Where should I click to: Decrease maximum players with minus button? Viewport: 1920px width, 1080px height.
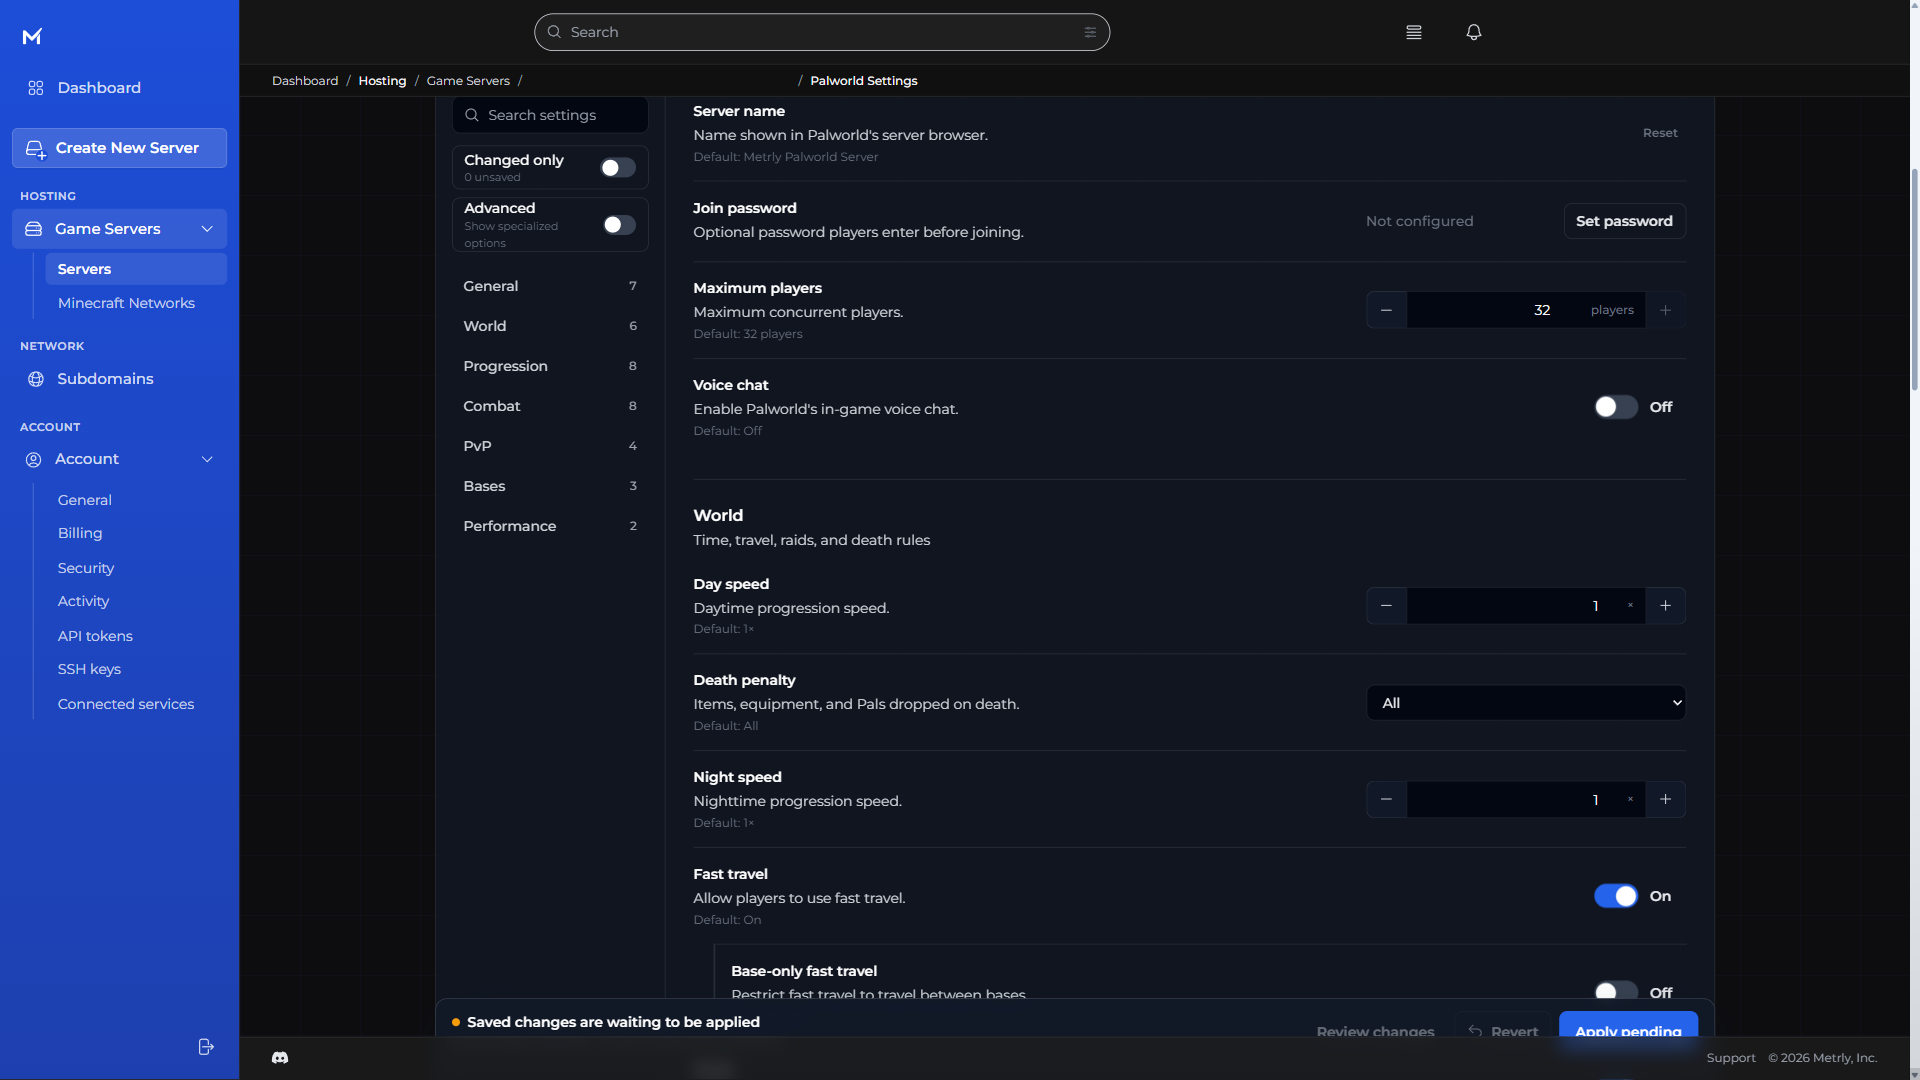(1386, 310)
